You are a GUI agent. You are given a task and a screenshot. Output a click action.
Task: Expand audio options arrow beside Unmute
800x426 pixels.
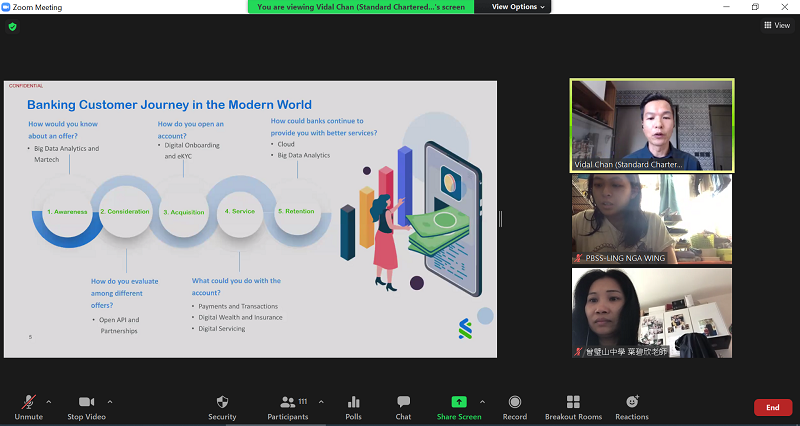[49, 401]
